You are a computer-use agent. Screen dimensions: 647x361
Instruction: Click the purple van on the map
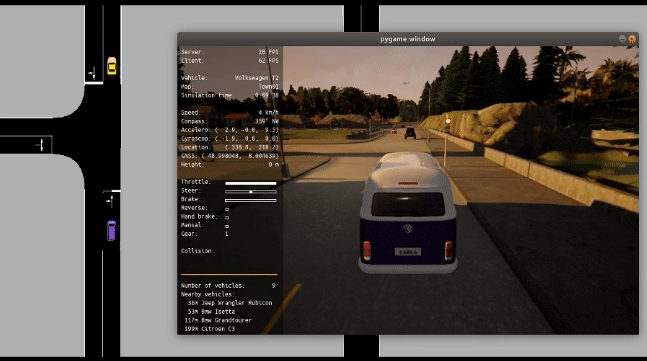click(111, 231)
